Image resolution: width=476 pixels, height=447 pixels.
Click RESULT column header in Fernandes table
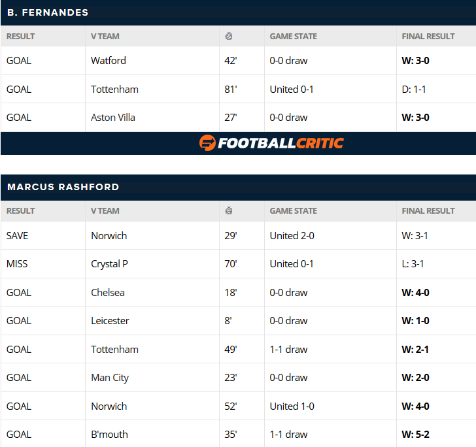tap(20, 36)
